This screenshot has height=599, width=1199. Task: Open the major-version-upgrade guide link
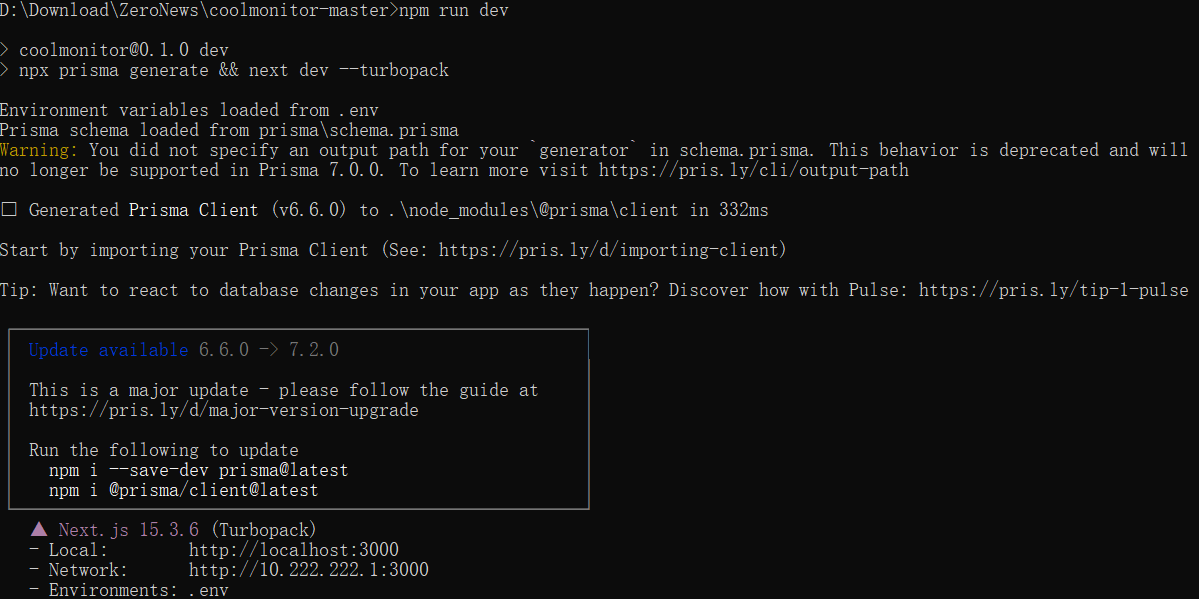point(223,410)
